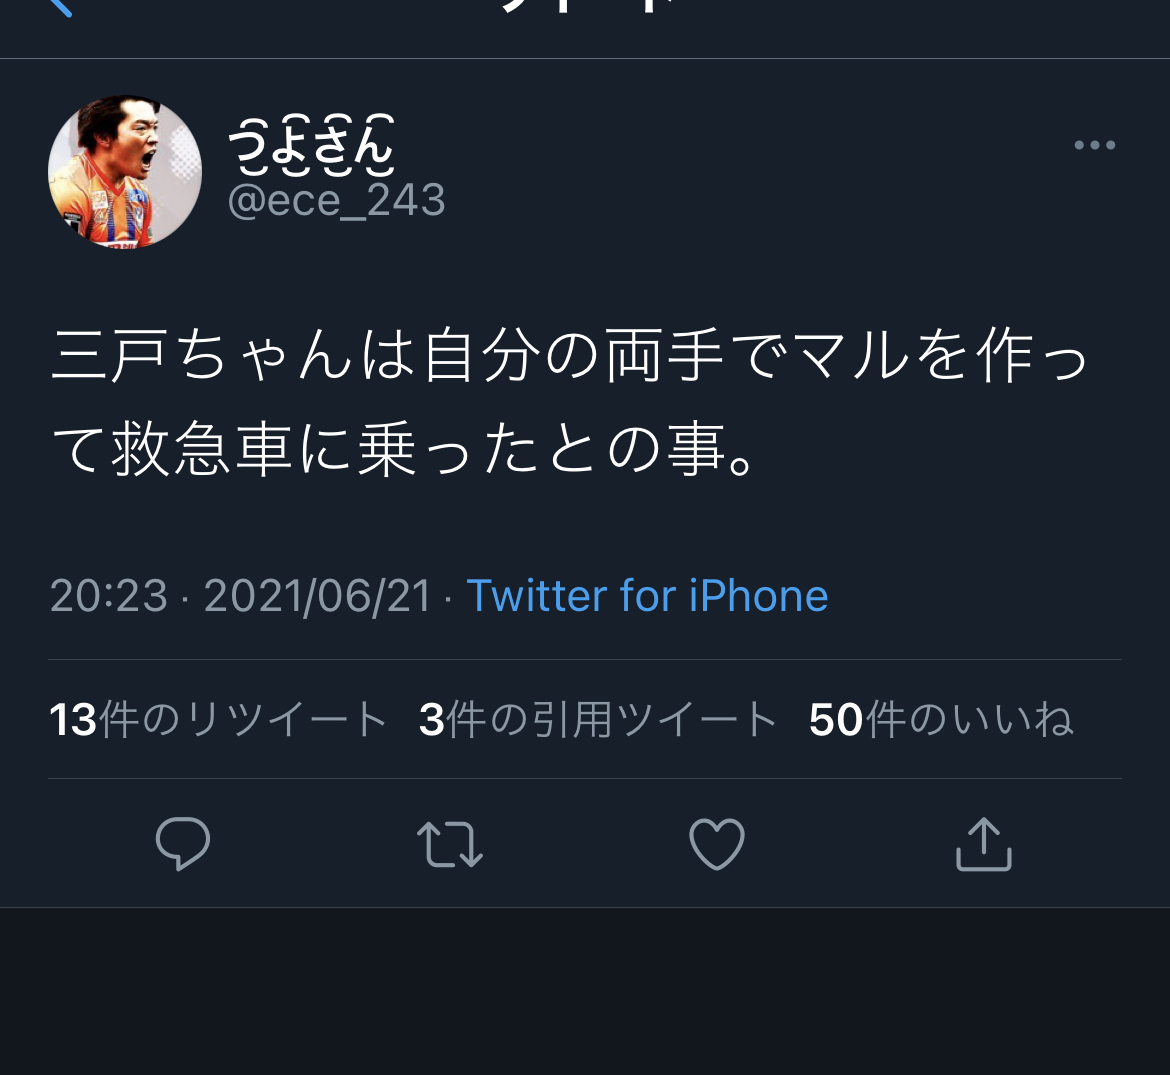View the 3件の引用ツイート list
The height and width of the screenshot is (1075, 1170).
[x=598, y=720]
